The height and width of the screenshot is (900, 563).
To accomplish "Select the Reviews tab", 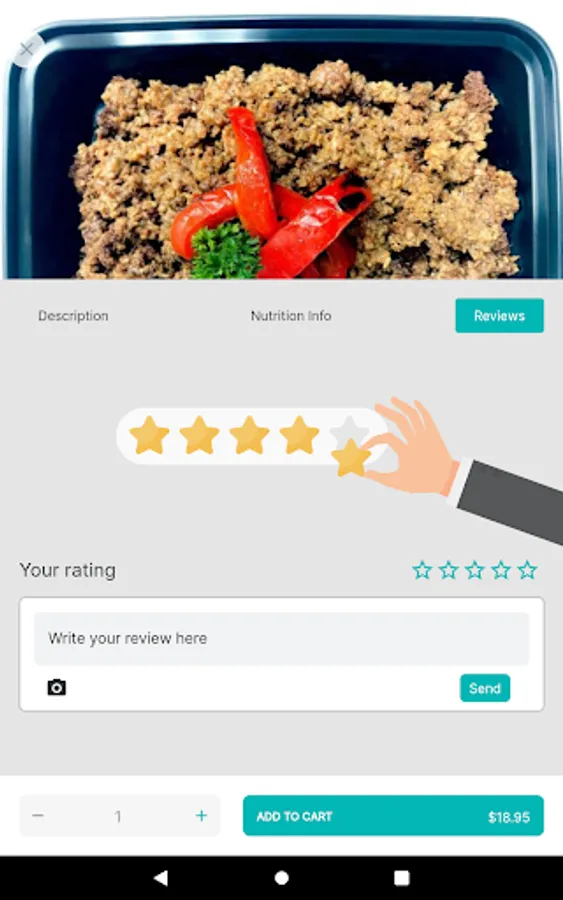I will (499, 316).
